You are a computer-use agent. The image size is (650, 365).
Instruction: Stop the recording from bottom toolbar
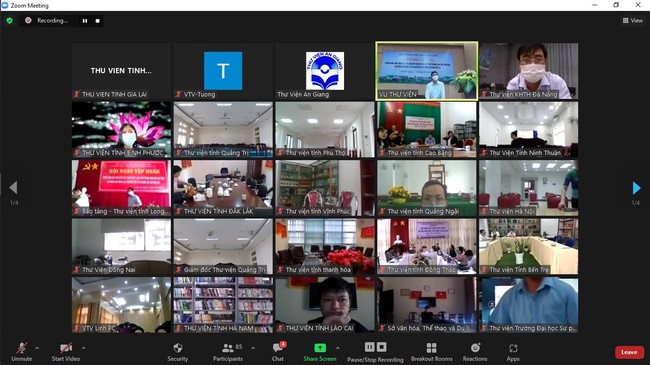381,347
